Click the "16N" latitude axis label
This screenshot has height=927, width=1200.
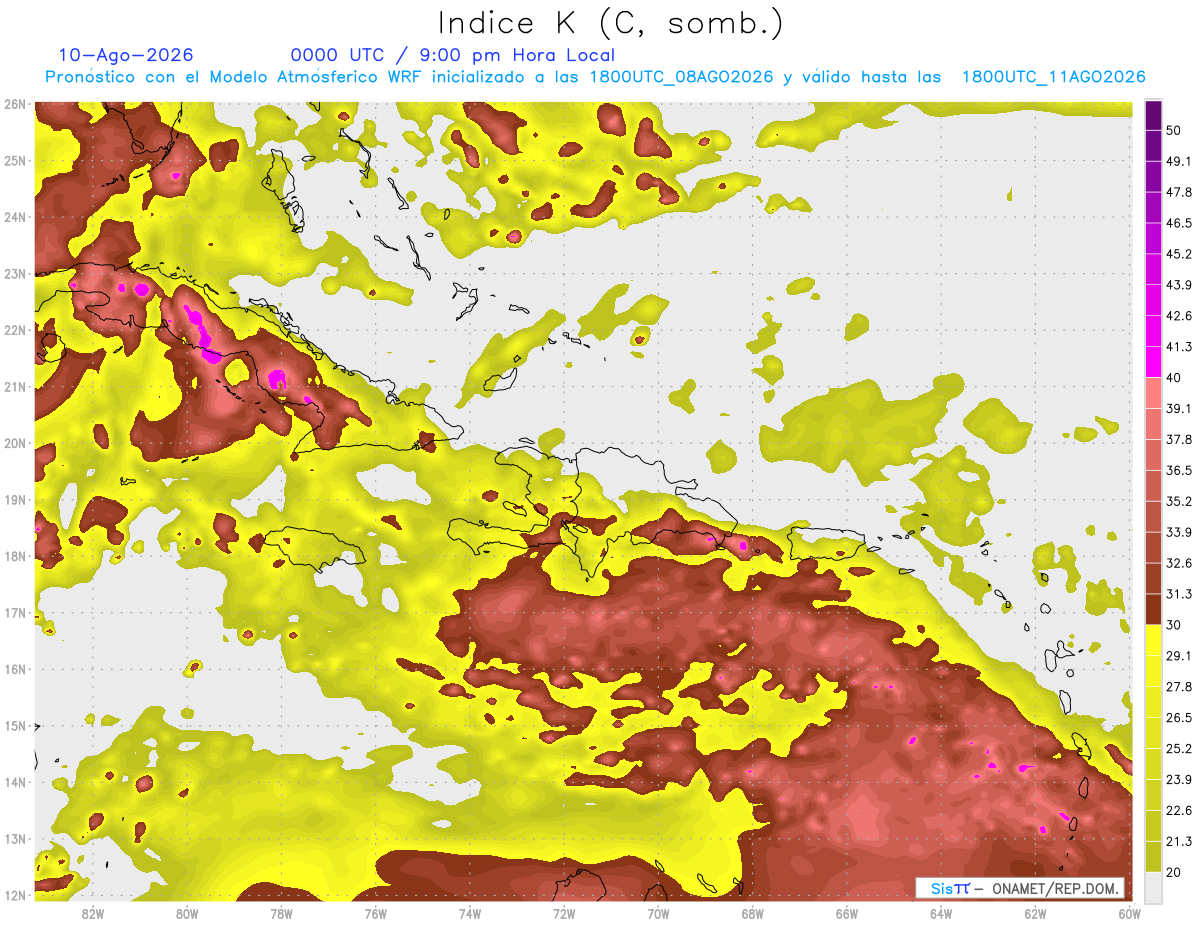[x=15, y=669]
